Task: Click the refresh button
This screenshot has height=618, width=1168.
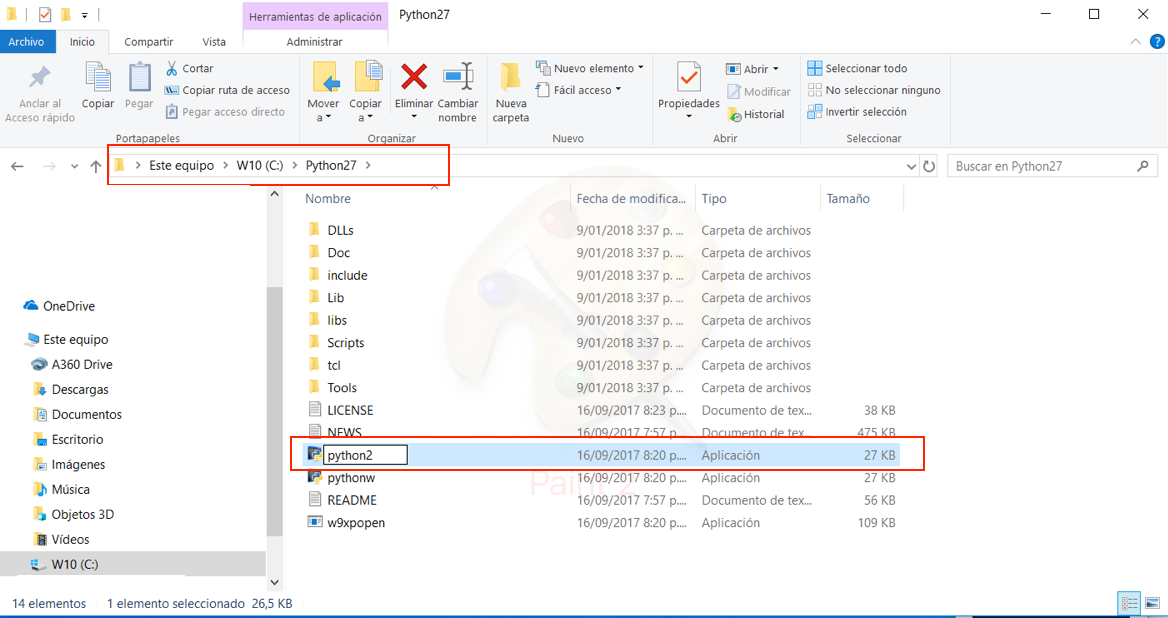Action: (x=929, y=166)
